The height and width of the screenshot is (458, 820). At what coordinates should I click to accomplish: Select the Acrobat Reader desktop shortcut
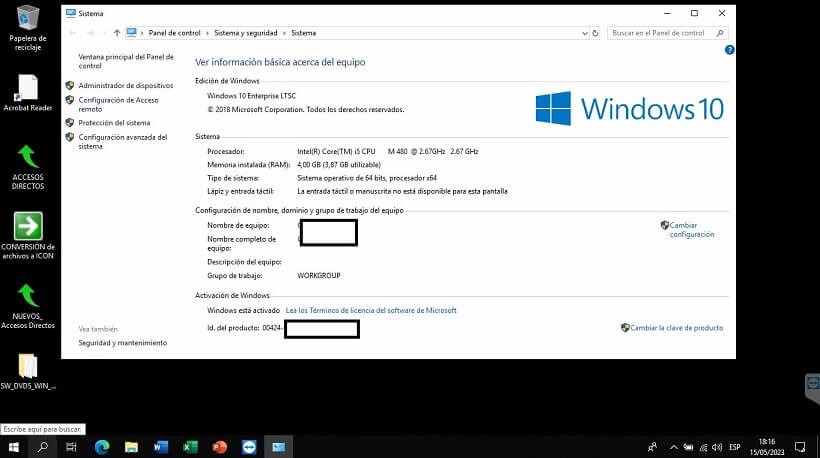point(28,93)
